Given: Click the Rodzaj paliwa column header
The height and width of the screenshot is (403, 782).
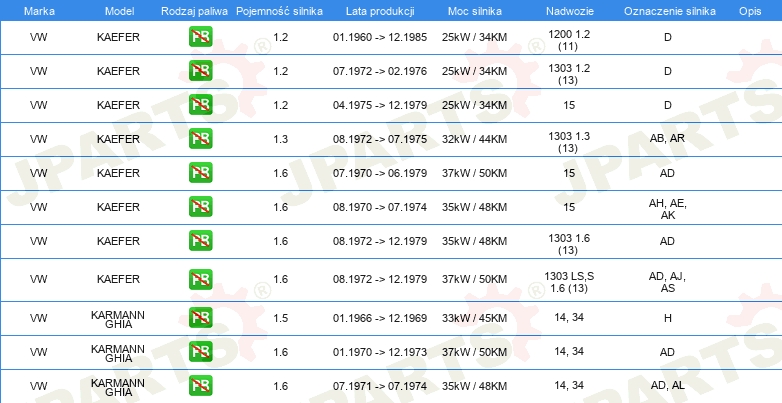Looking at the screenshot, I should click(195, 11).
